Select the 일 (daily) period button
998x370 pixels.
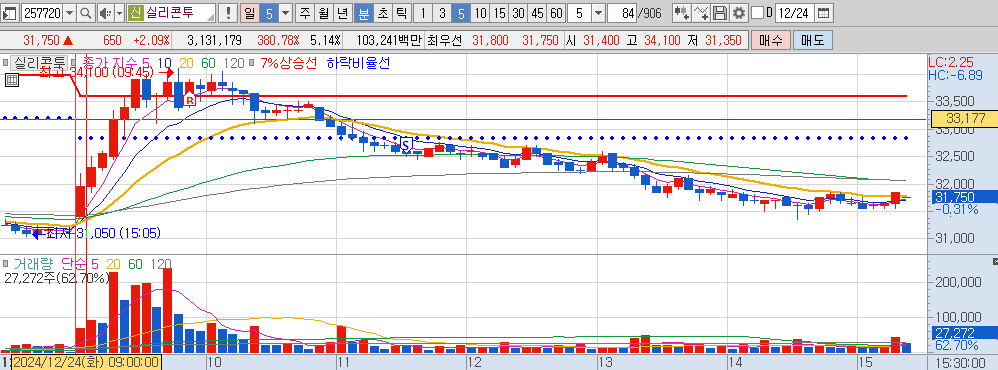[x=250, y=12]
